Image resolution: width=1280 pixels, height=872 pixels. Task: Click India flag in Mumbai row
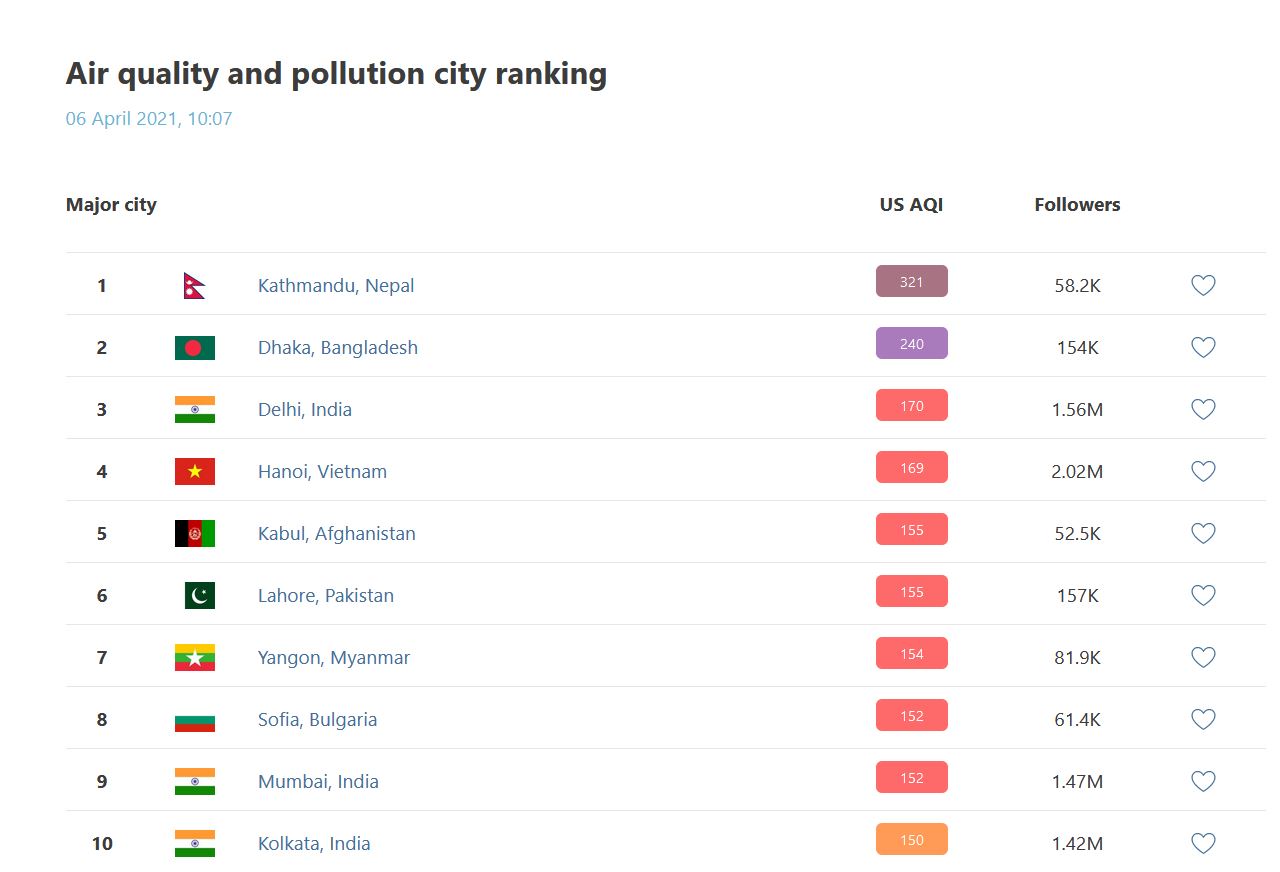coord(195,782)
